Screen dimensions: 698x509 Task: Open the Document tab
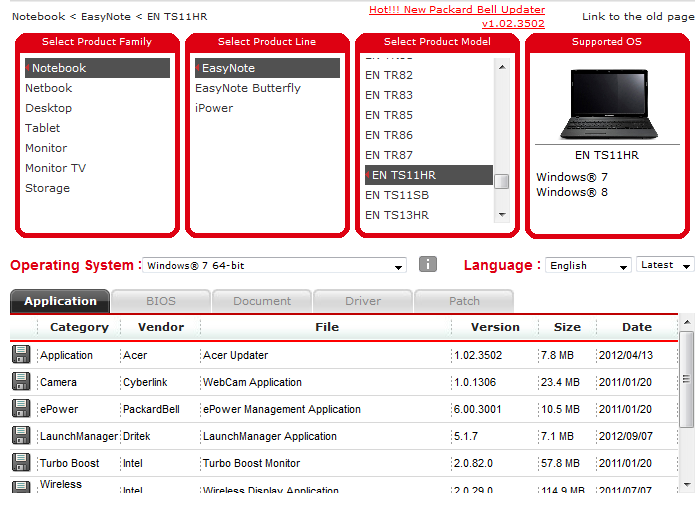tap(262, 301)
